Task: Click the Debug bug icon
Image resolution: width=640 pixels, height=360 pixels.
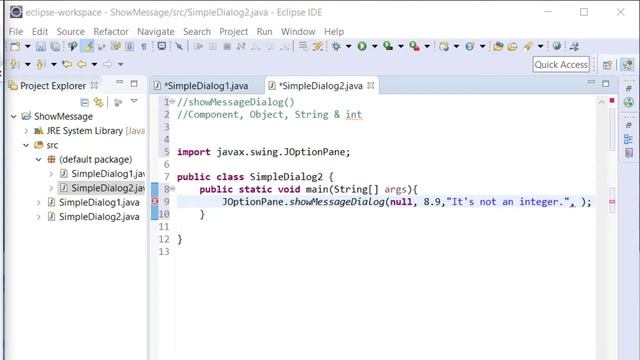Action: coord(336,46)
